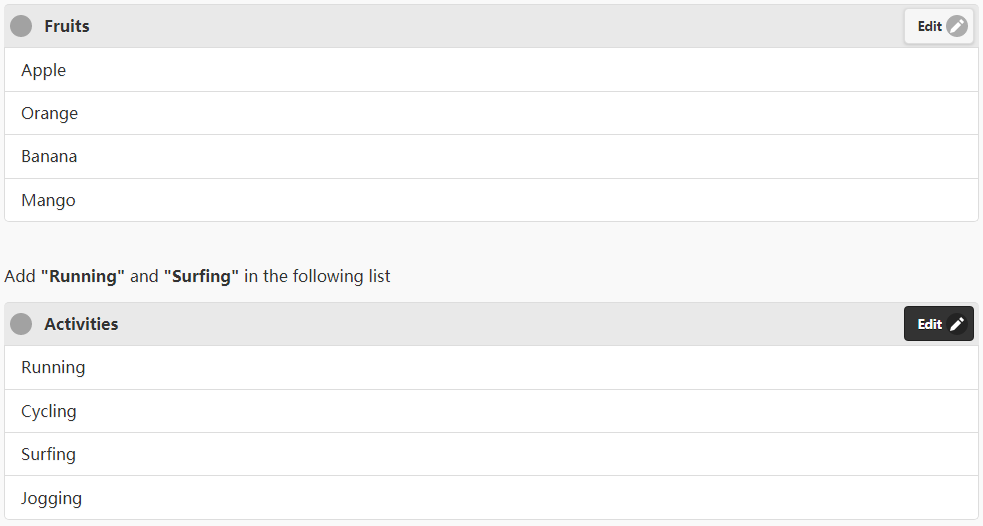Click the bold "Surfing" word in instructions
Screen dimensions: 983x526
click(x=201, y=276)
